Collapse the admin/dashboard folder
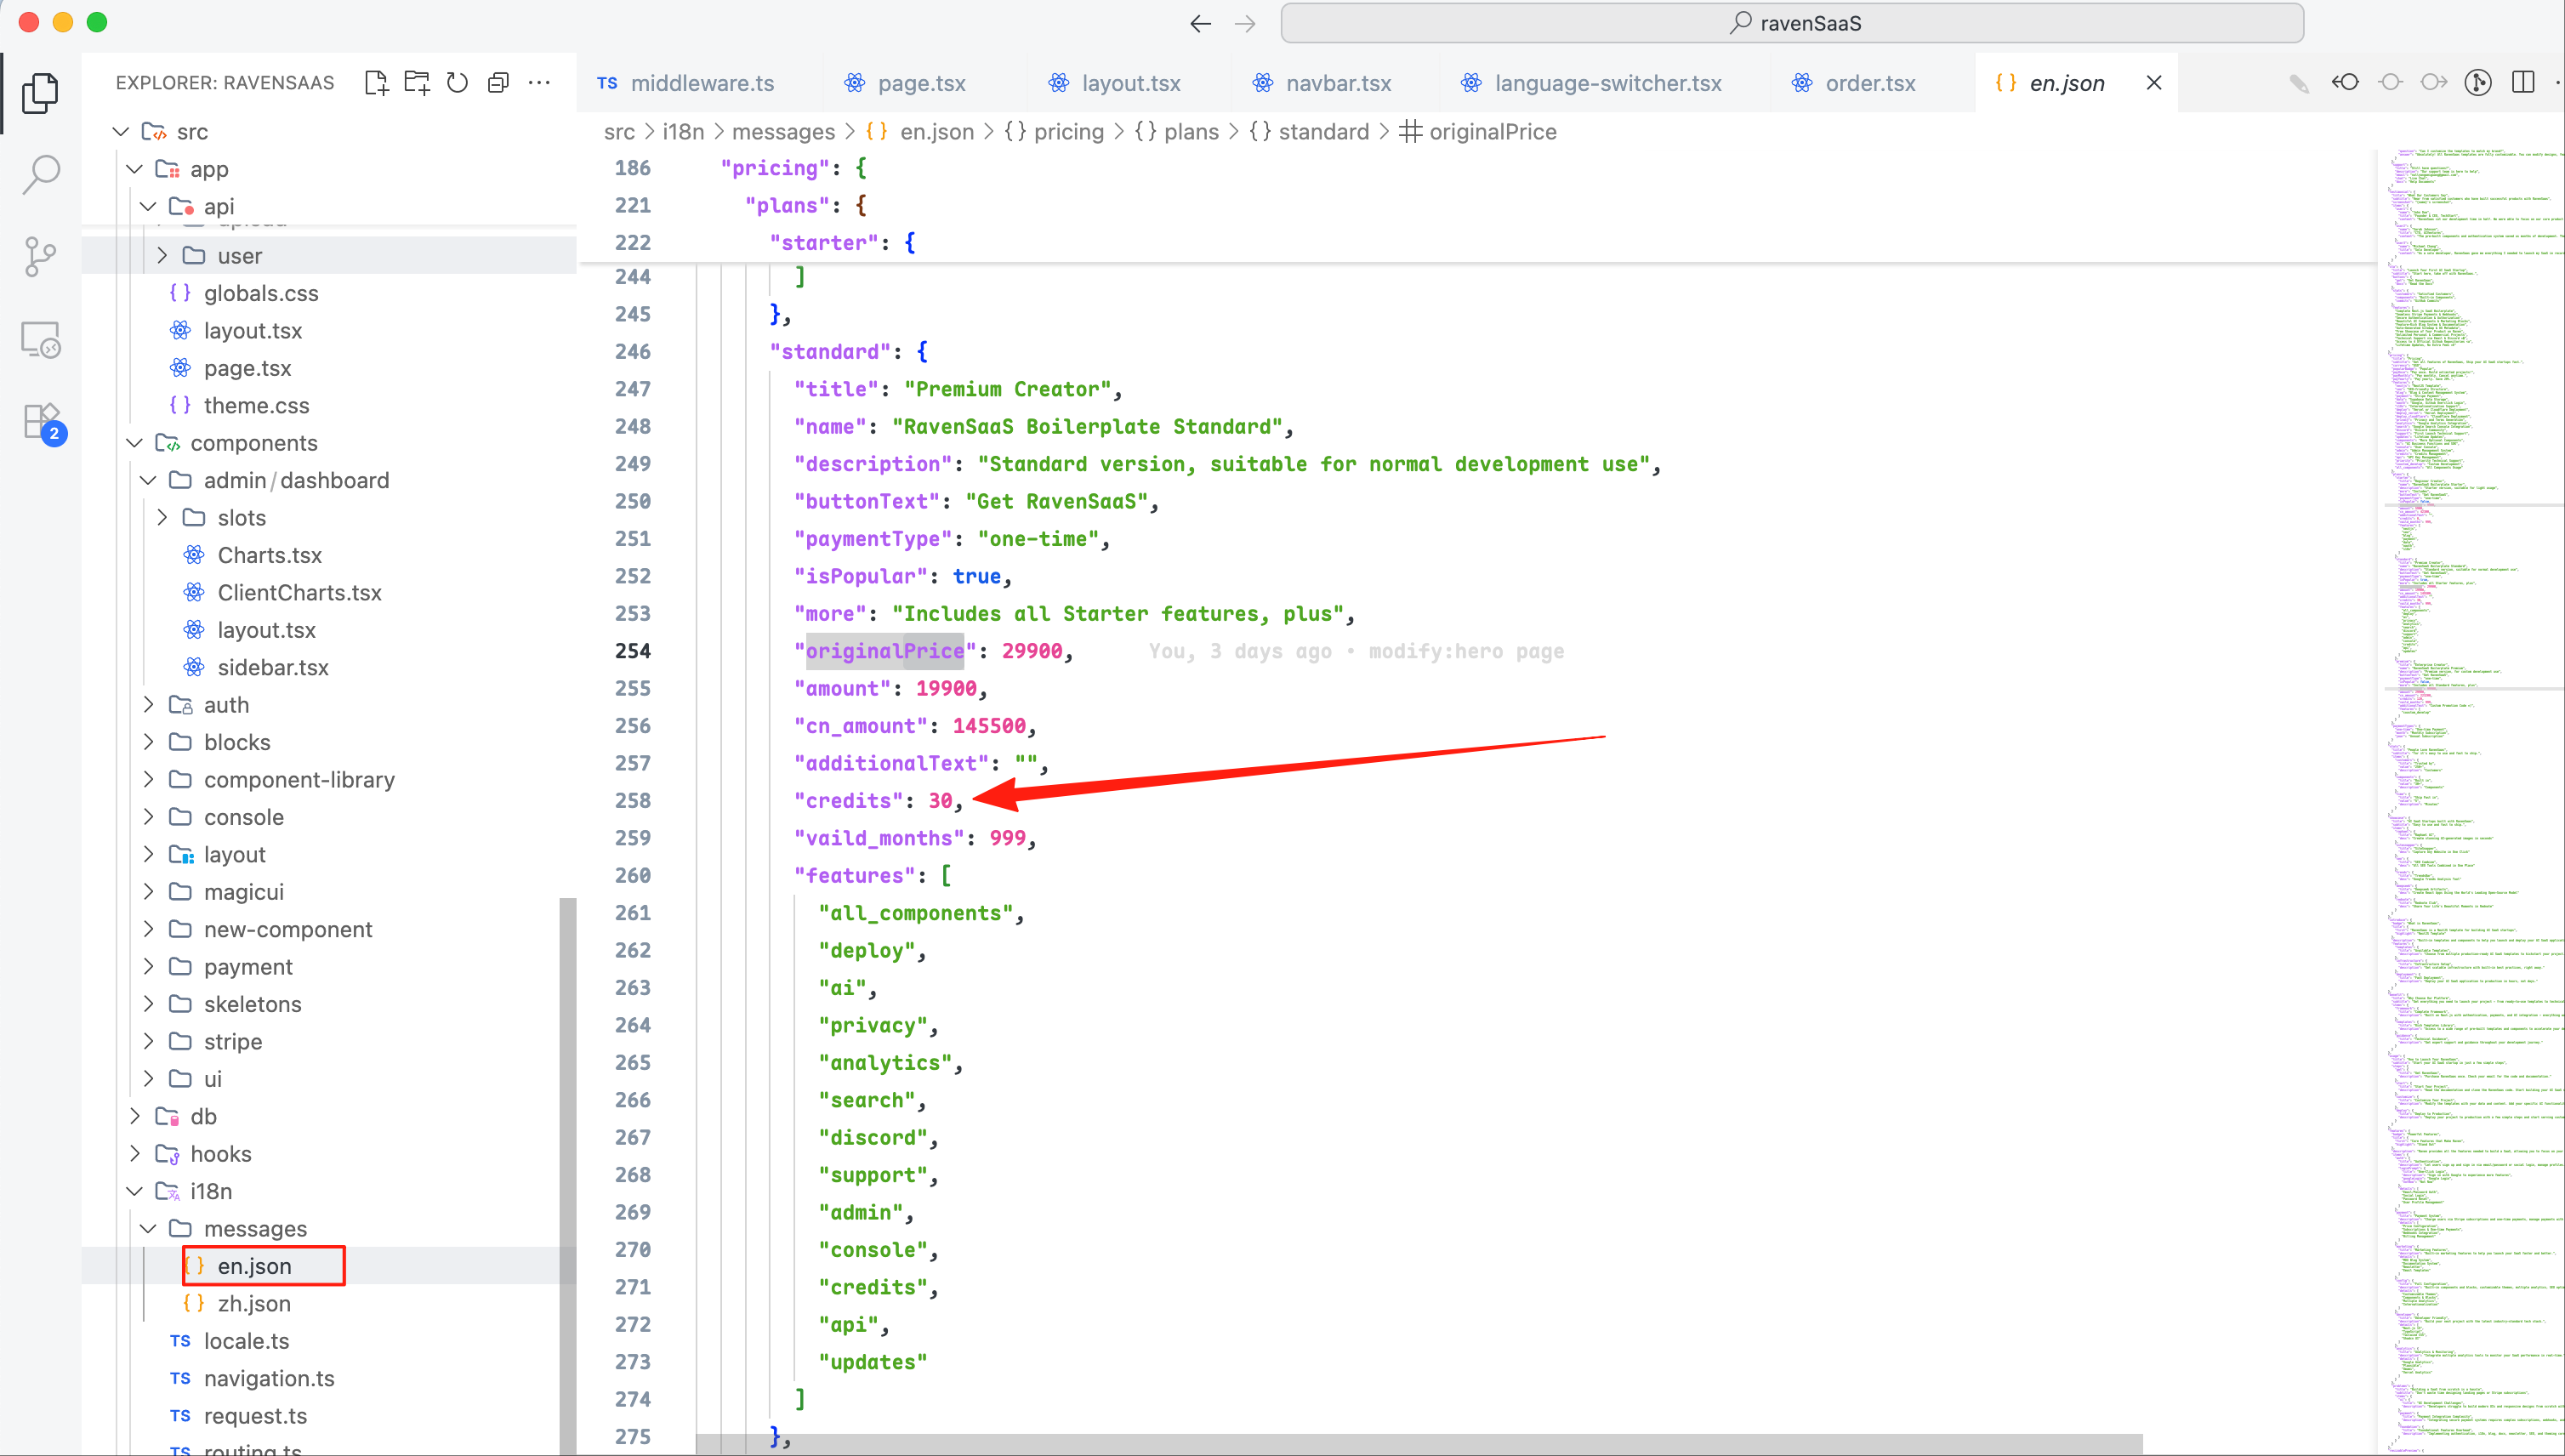The width and height of the screenshot is (2565, 1456). 149,480
